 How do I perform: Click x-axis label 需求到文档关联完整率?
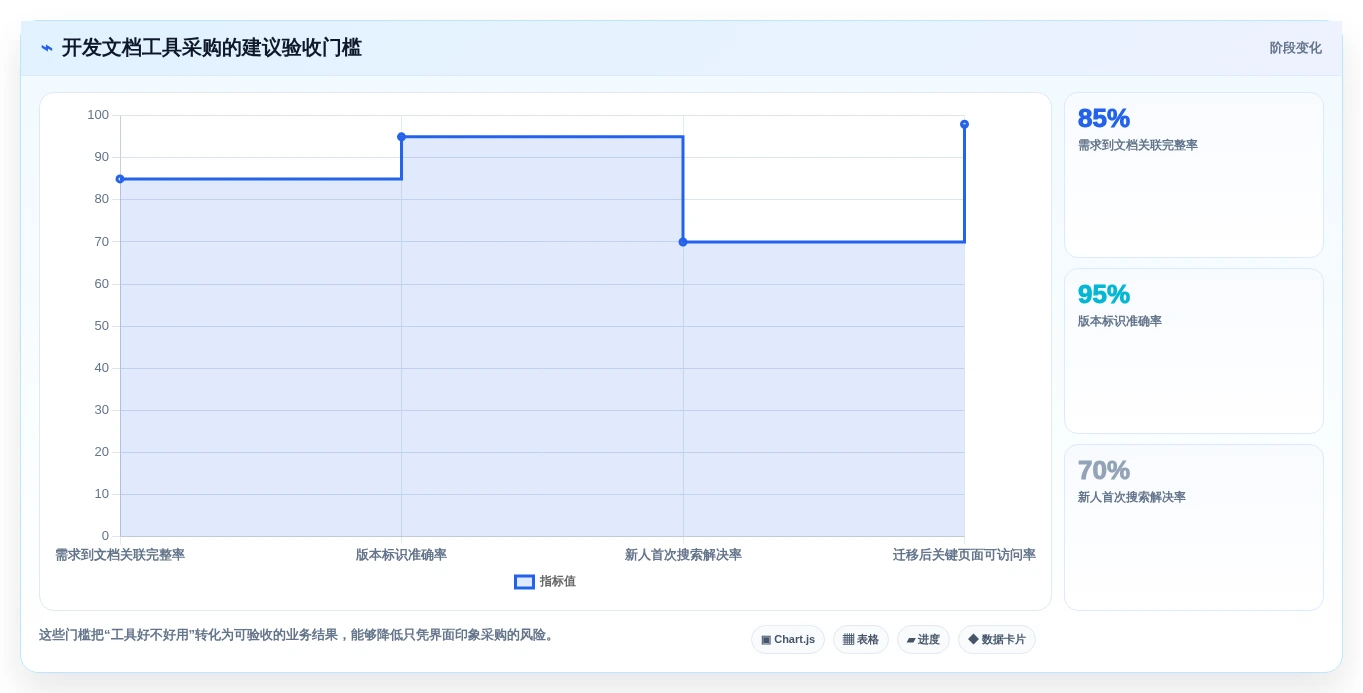point(120,555)
